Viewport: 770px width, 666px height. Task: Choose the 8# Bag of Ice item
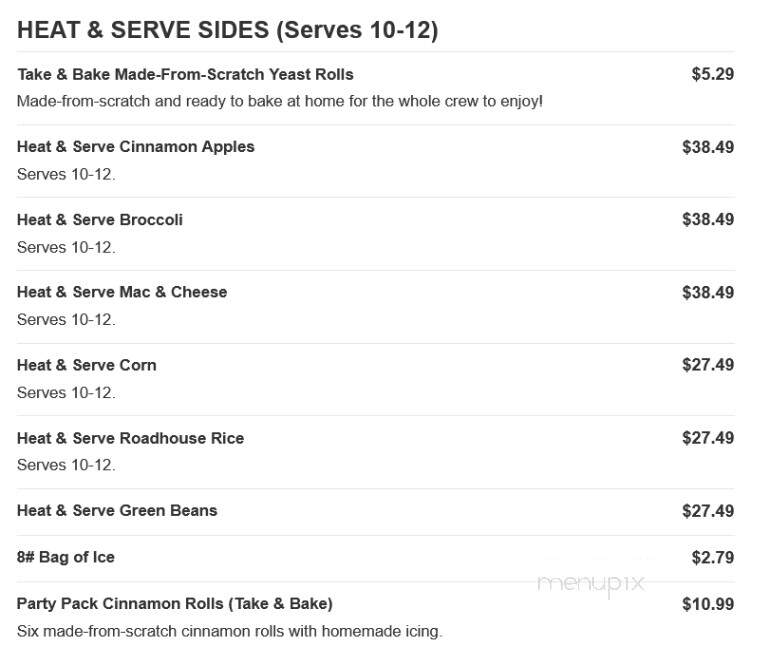pyautogui.click(x=66, y=557)
